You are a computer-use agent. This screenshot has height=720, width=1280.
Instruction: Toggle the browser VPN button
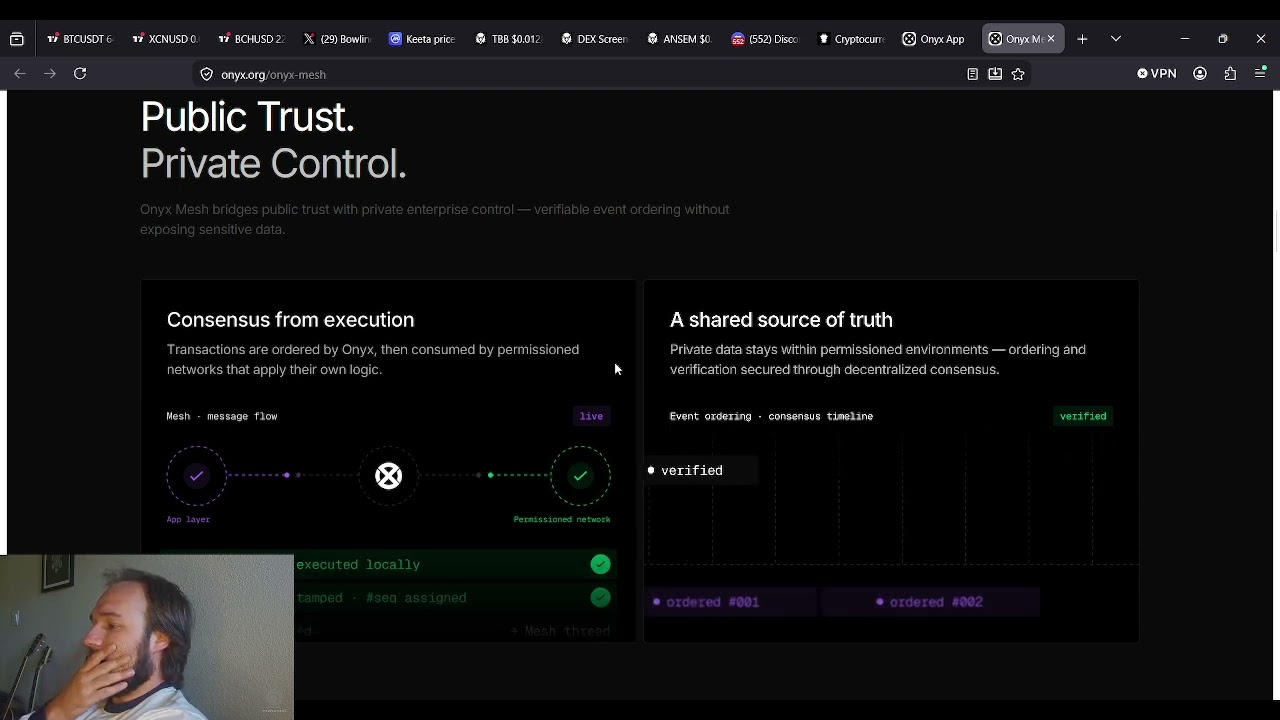coord(1157,73)
